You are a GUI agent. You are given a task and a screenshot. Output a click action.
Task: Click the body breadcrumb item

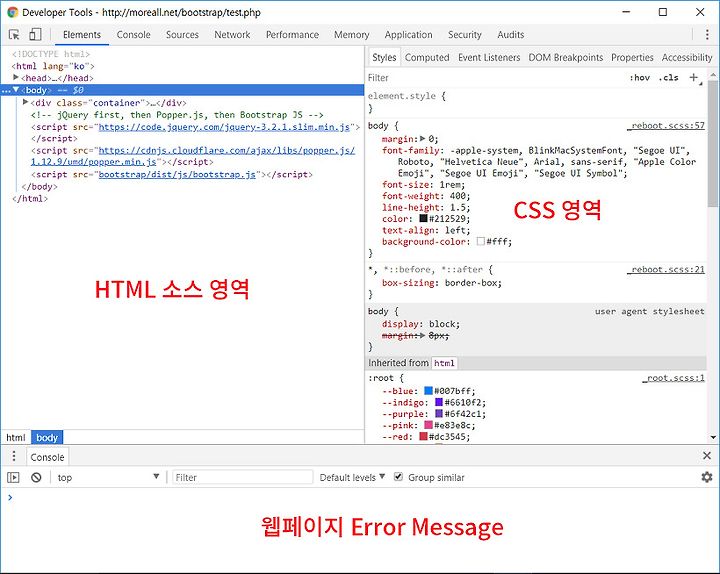click(47, 437)
